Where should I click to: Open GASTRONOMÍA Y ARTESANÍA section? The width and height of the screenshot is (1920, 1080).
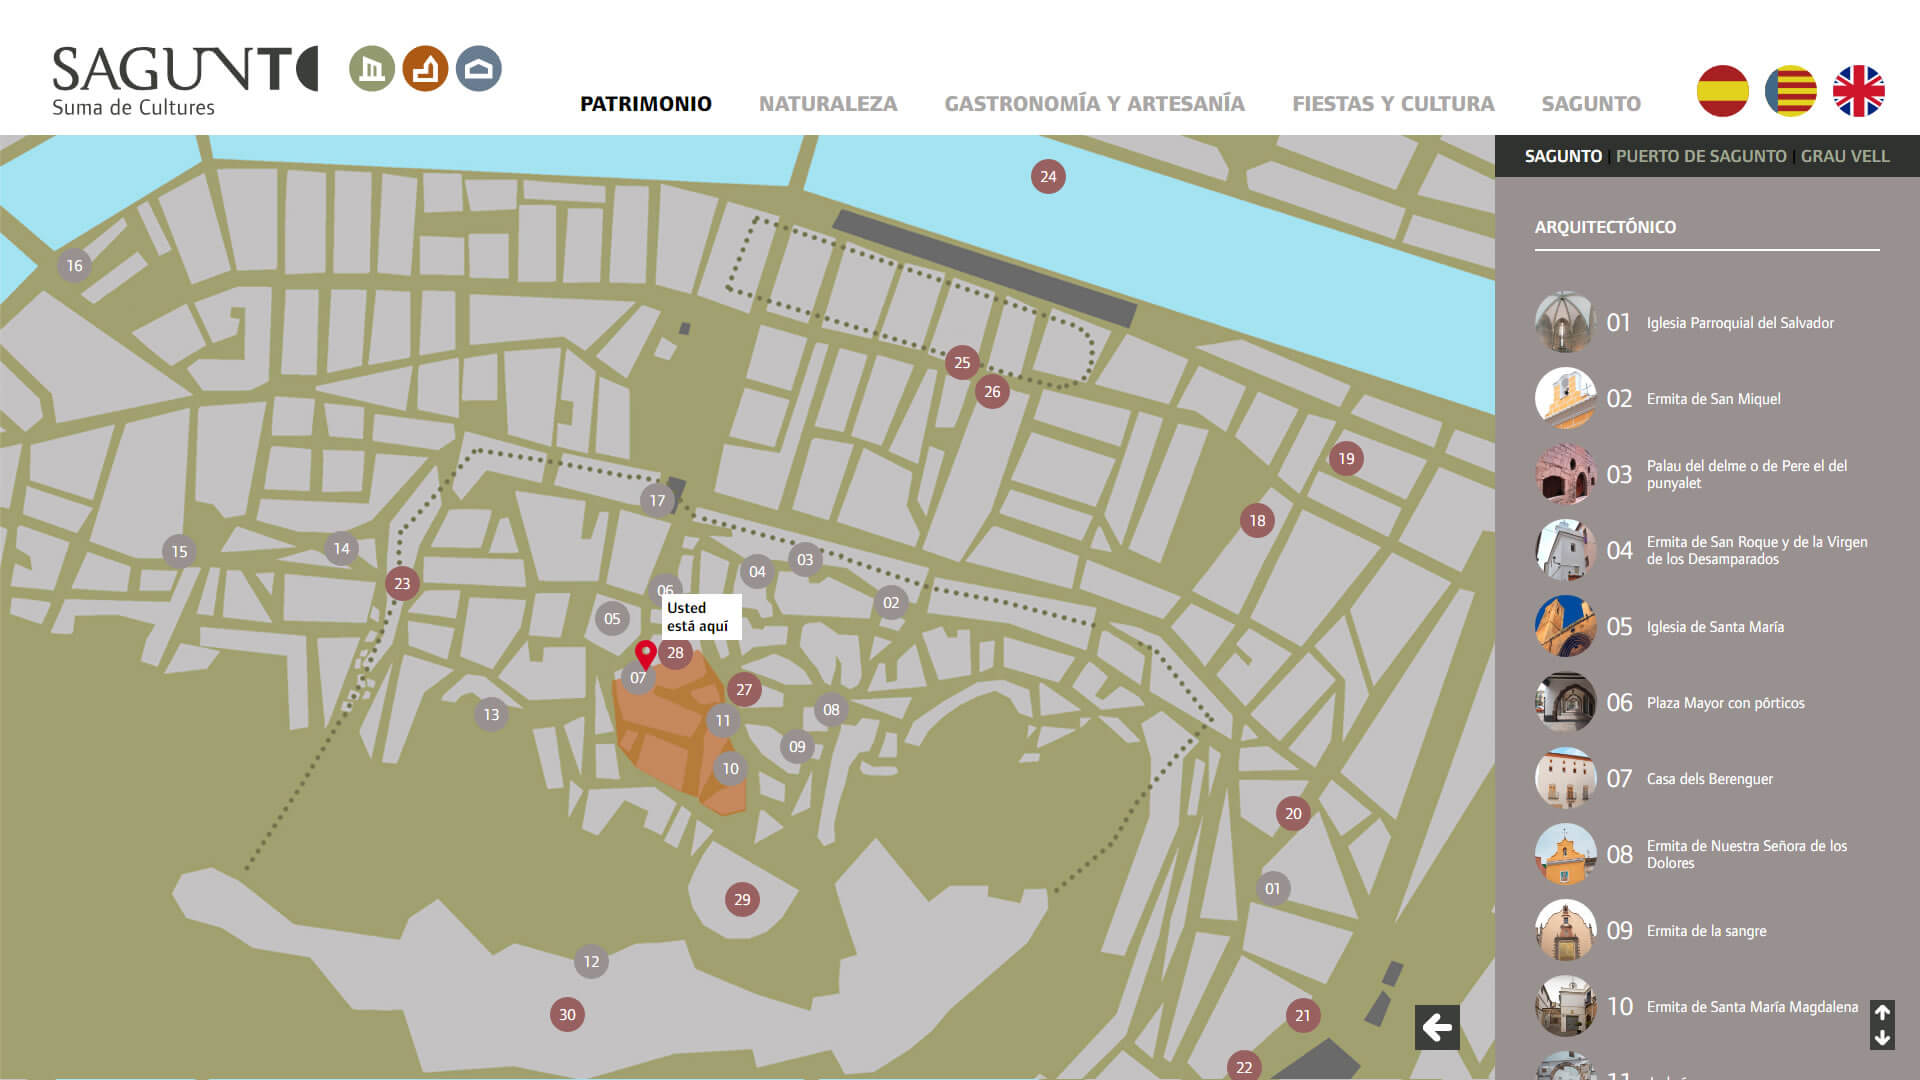tap(1093, 103)
